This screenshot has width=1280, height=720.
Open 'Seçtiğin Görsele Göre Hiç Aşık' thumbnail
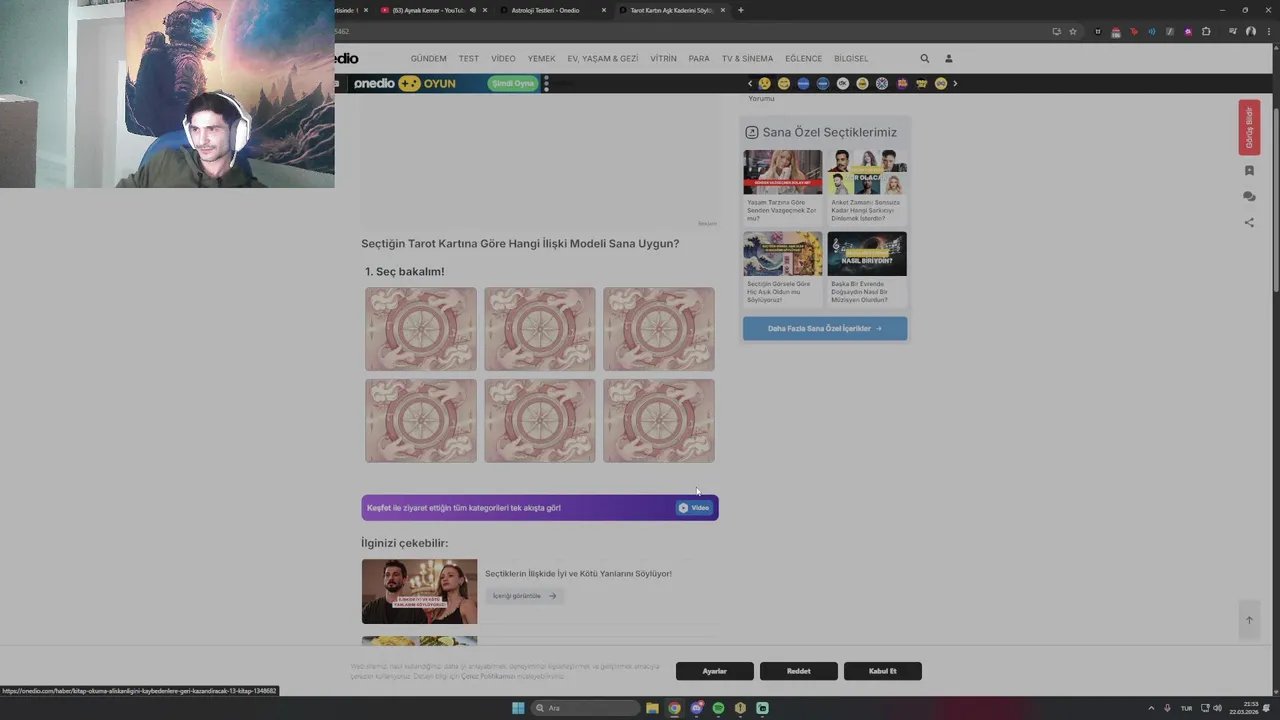click(783, 254)
